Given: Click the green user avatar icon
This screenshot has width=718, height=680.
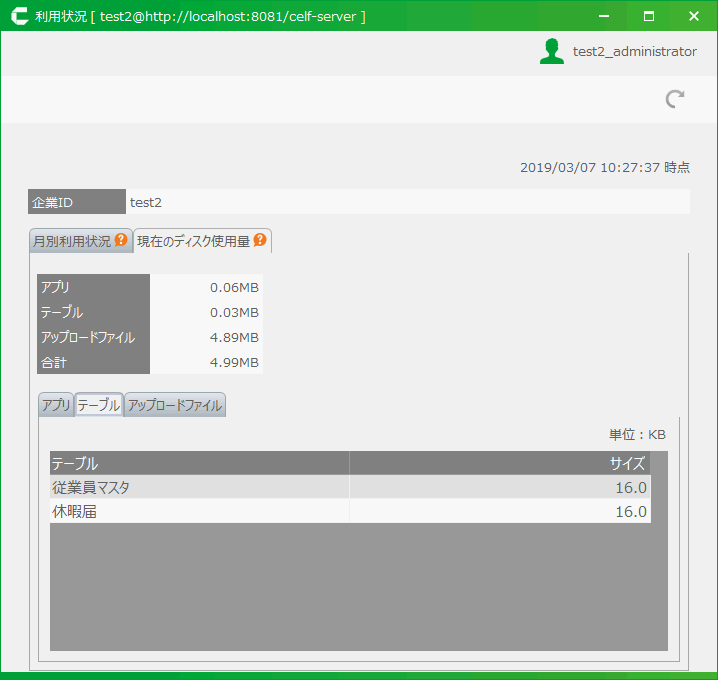Looking at the screenshot, I should tap(551, 52).
